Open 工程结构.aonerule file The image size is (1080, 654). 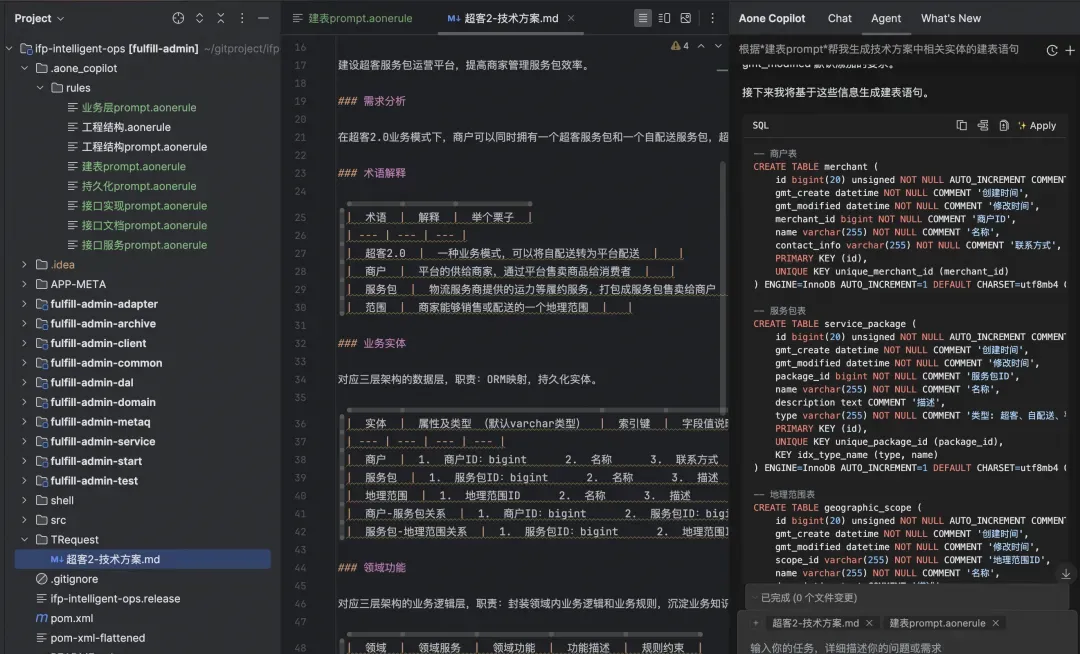pyautogui.click(x=126, y=127)
